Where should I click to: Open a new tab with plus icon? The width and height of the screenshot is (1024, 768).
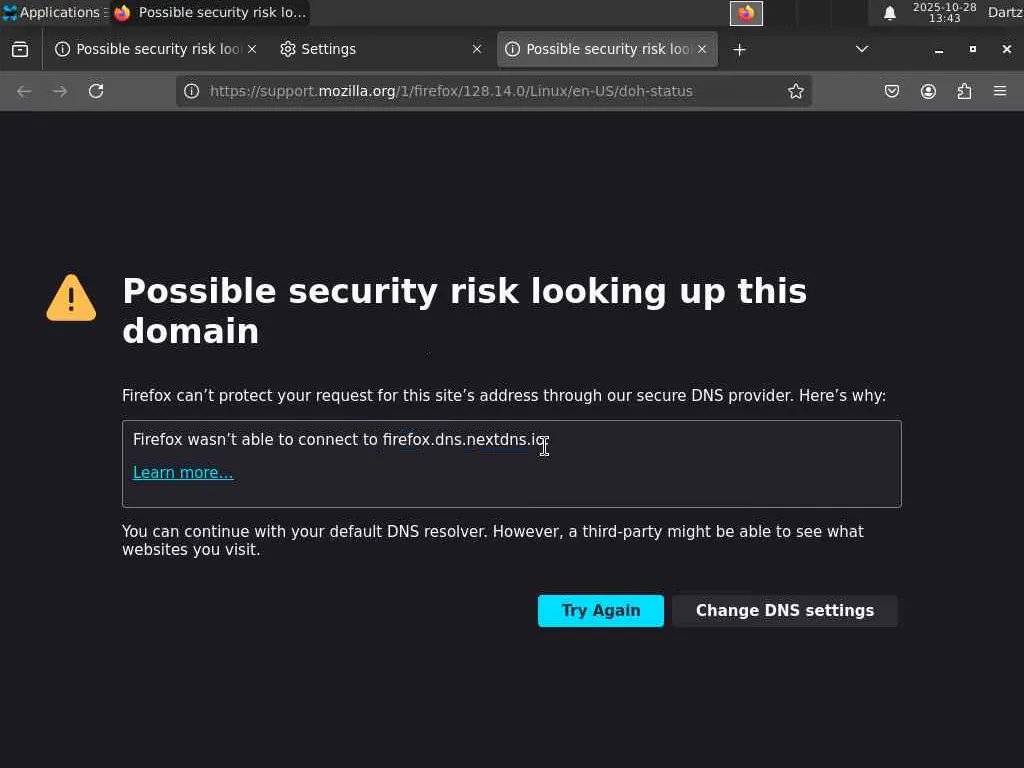coord(739,49)
